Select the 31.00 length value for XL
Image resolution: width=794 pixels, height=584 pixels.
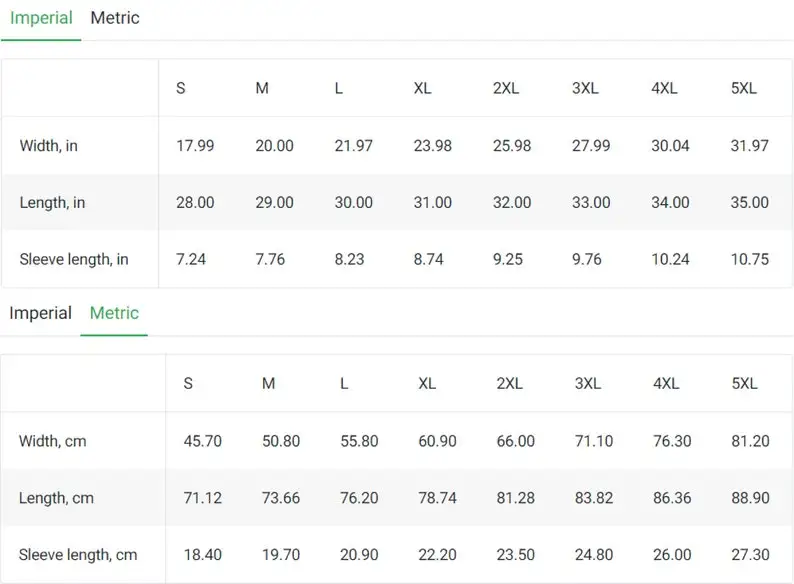433,203
